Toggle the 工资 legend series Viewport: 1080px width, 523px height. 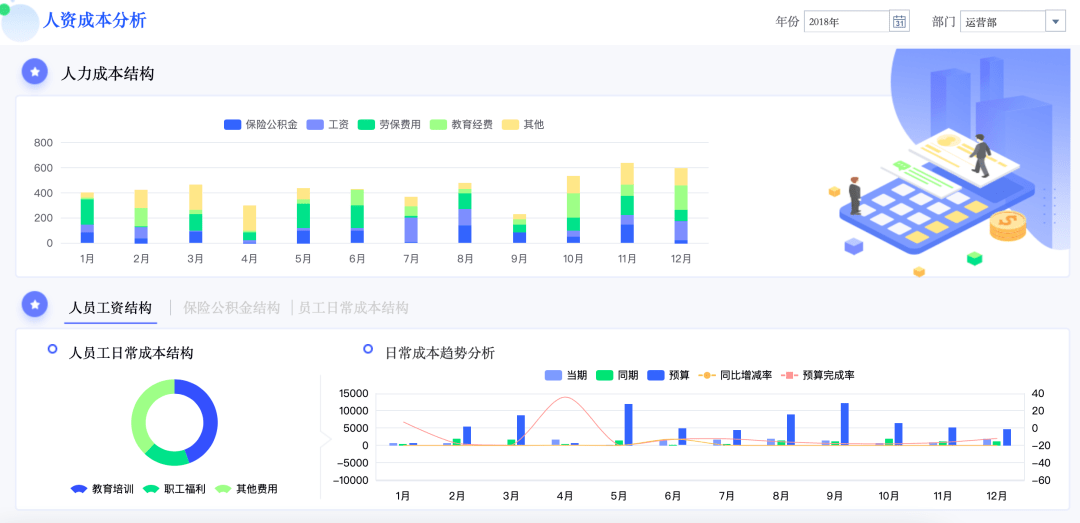[327, 125]
